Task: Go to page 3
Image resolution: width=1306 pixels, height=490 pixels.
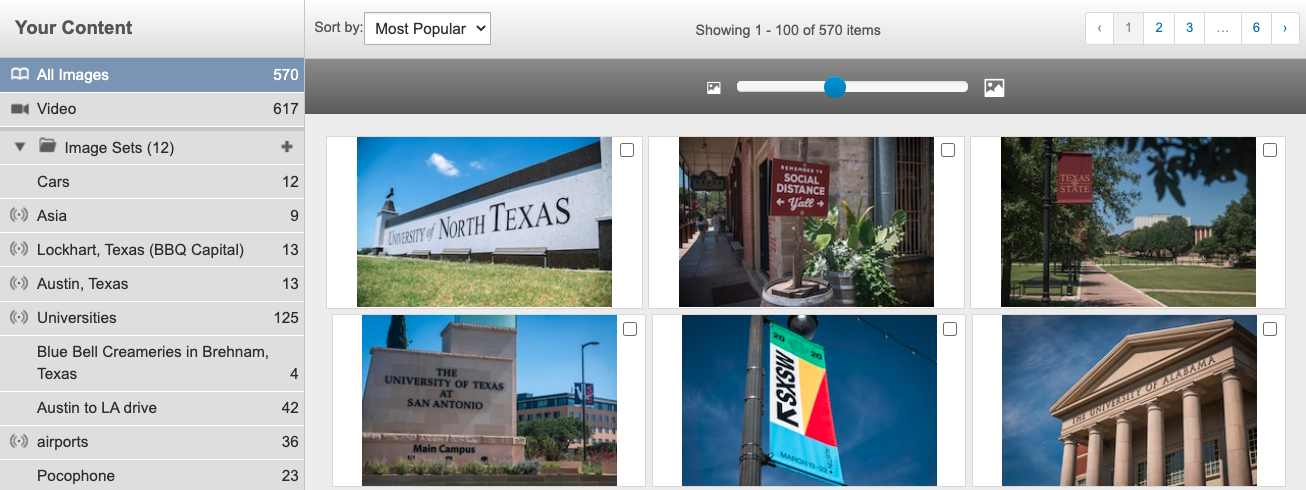Action: click(x=1190, y=28)
